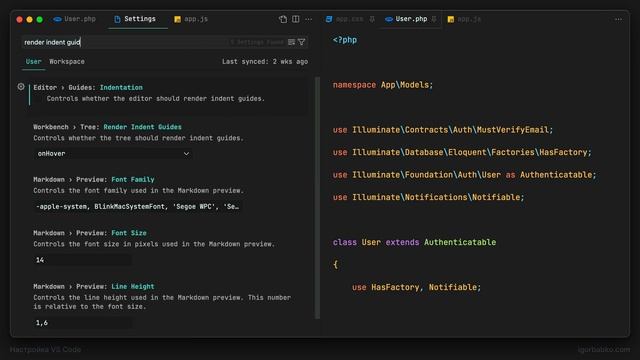Click Last synced: 2 wks ago

[x=265, y=62]
